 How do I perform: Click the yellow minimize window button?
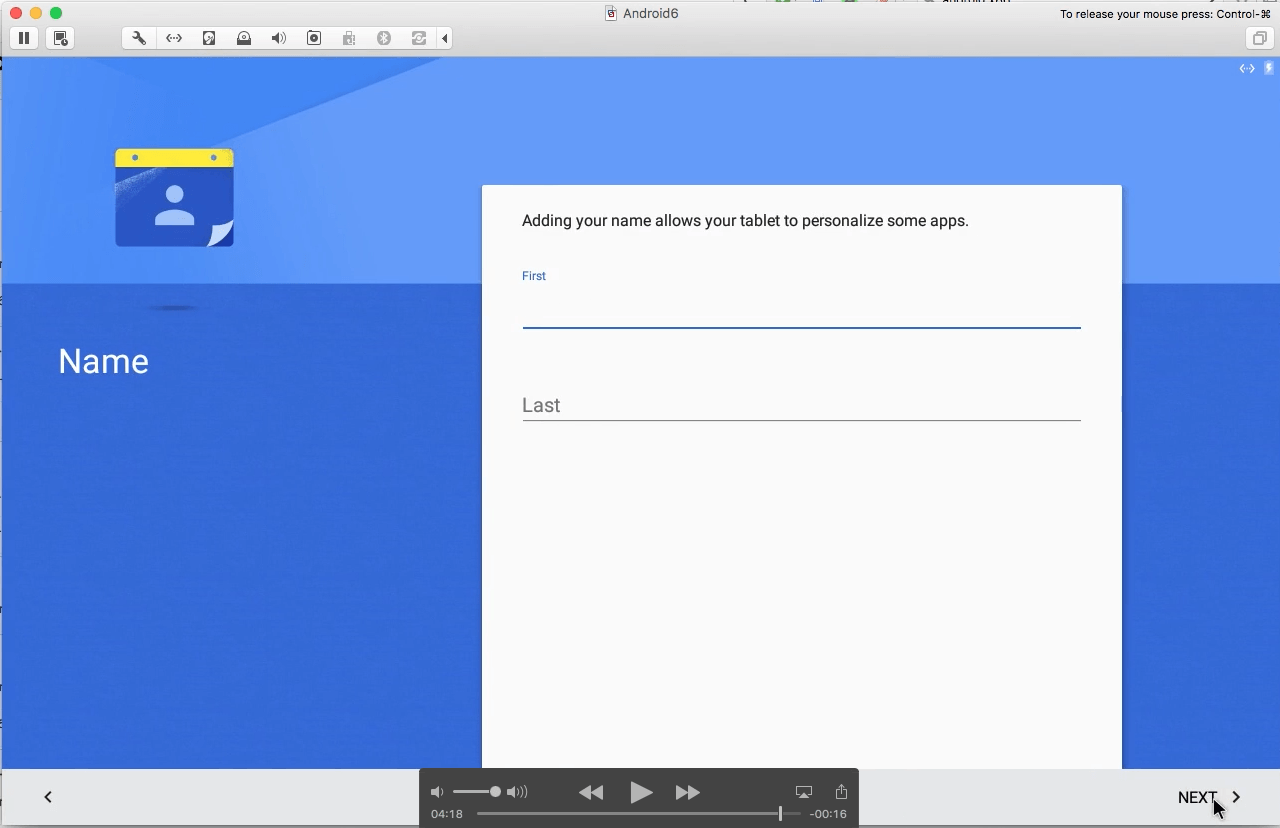[36, 13]
